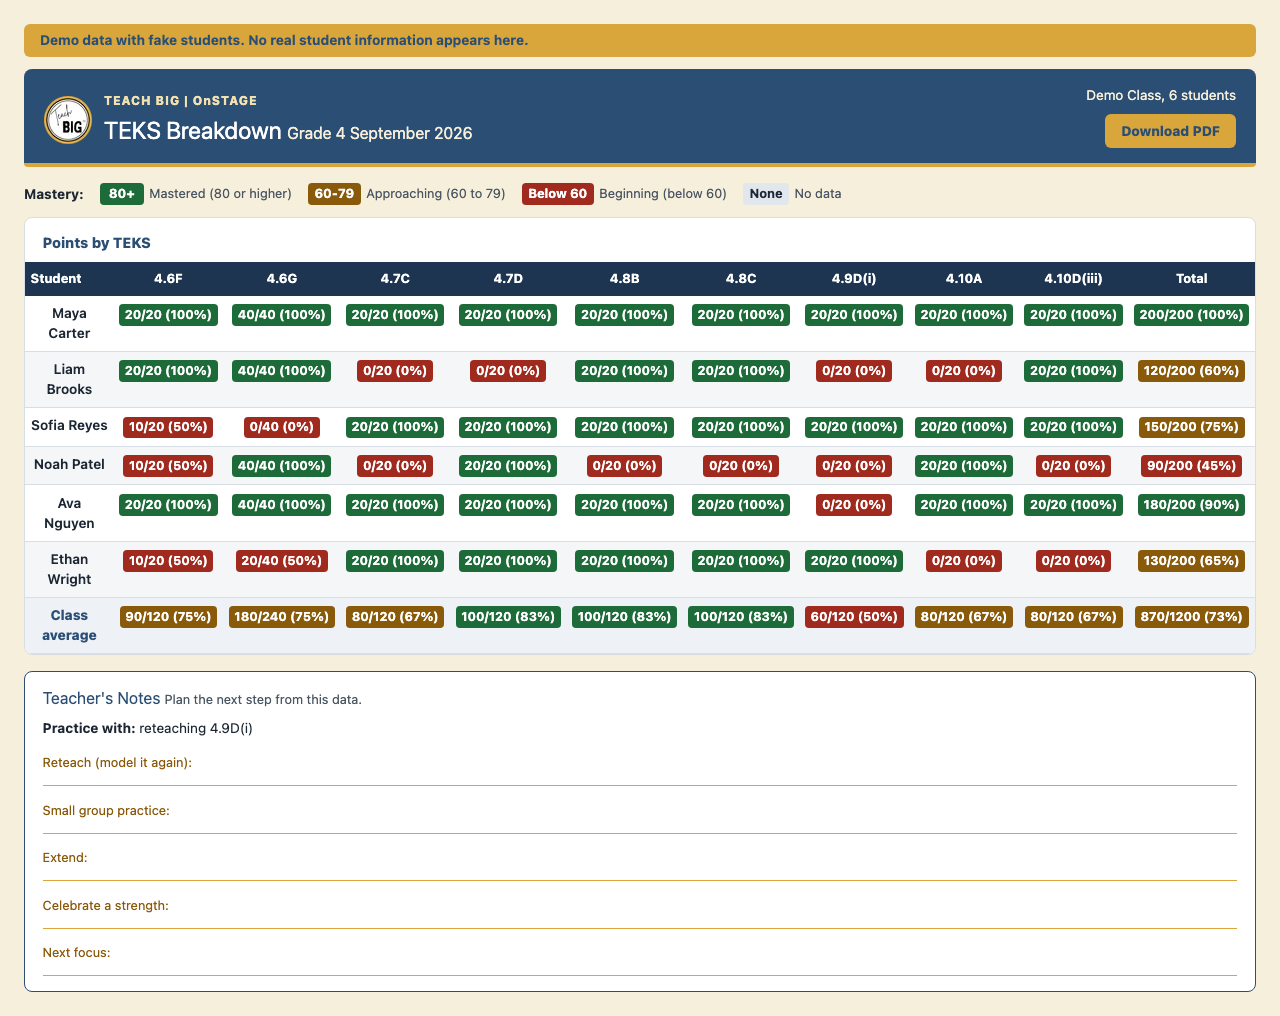Click the Next focus notes line
Image resolution: width=1280 pixels, height=1016 pixels.
(x=640, y=960)
